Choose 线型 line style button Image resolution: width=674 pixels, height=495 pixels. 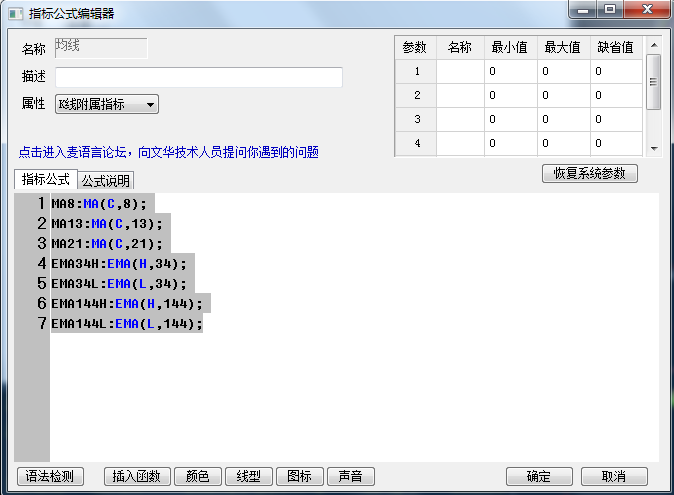[249, 477]
